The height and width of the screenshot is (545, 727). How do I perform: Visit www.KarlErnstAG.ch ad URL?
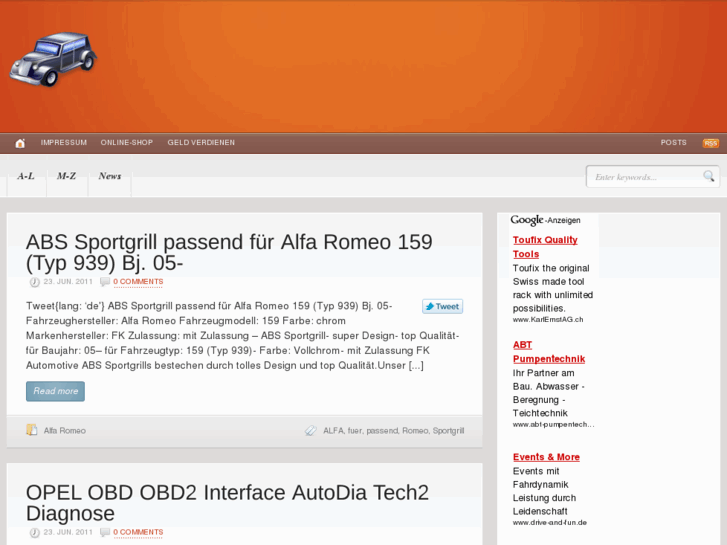tap(548, 319)
